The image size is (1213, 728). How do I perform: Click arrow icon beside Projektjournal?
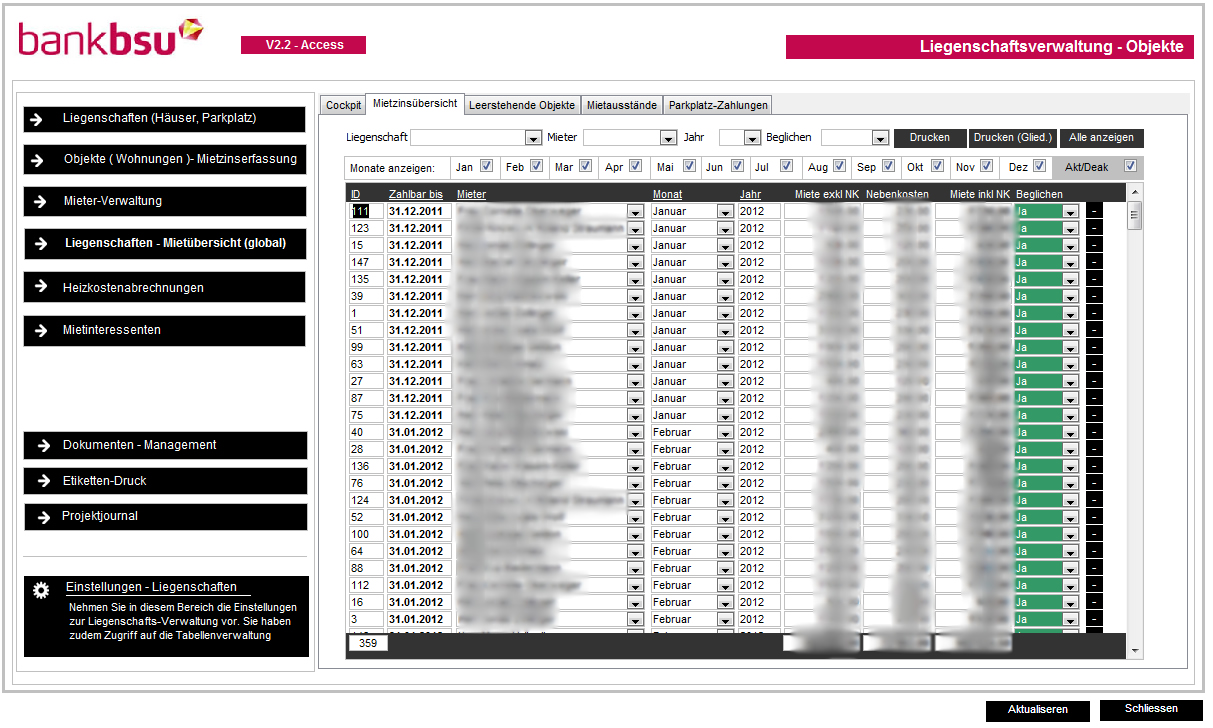pyautogui.click(x=43, y=517)
